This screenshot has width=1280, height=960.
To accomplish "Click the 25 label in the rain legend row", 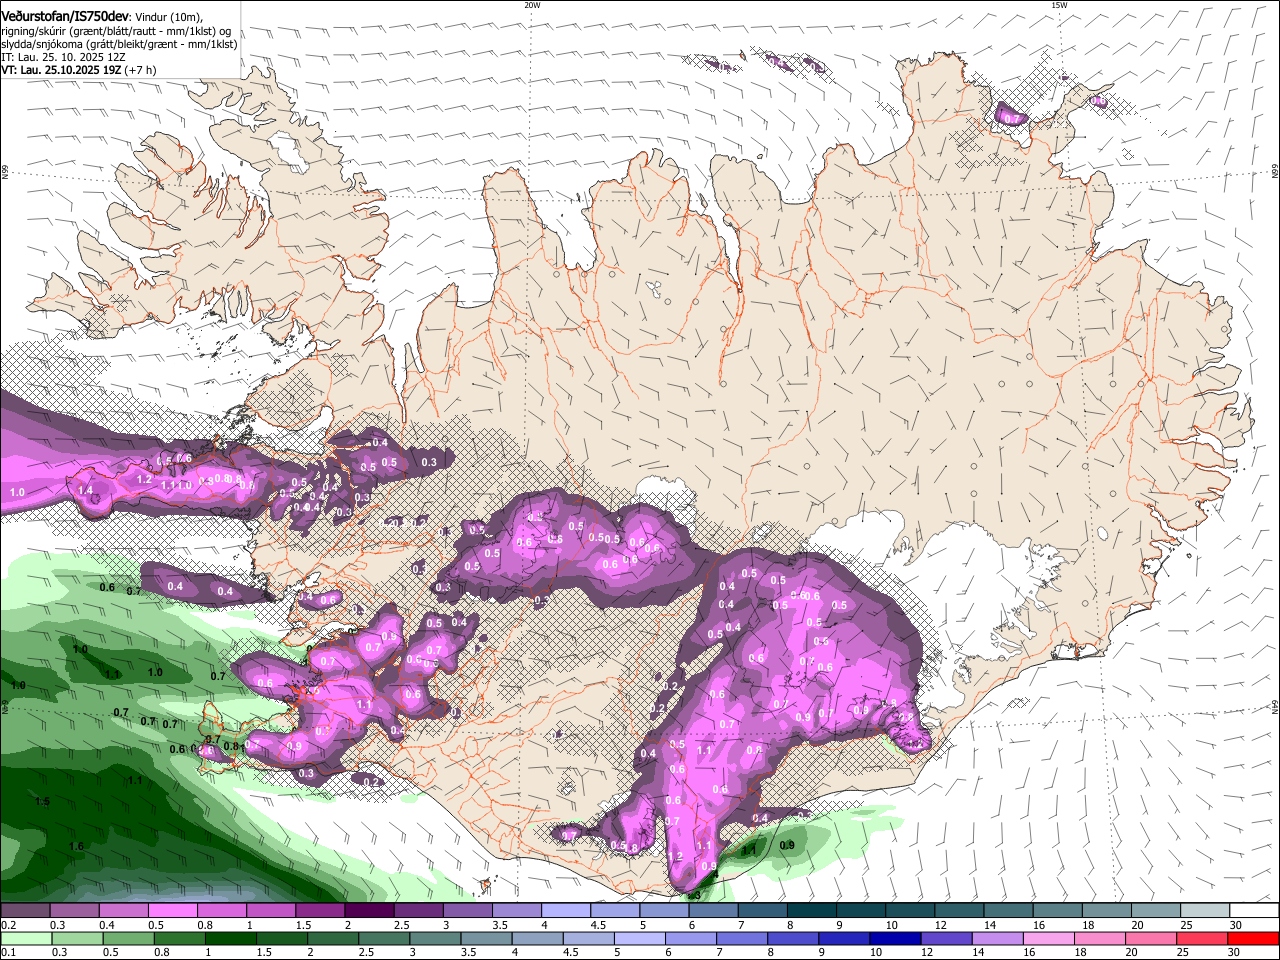I will pos(1181,953).
